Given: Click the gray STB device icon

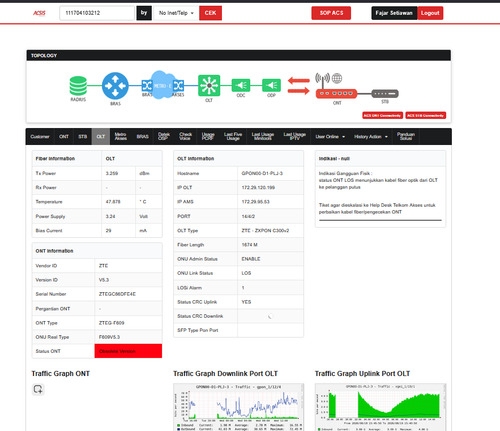Looking at the screenshot, I should pyautogui.click(x=385, y=94).
